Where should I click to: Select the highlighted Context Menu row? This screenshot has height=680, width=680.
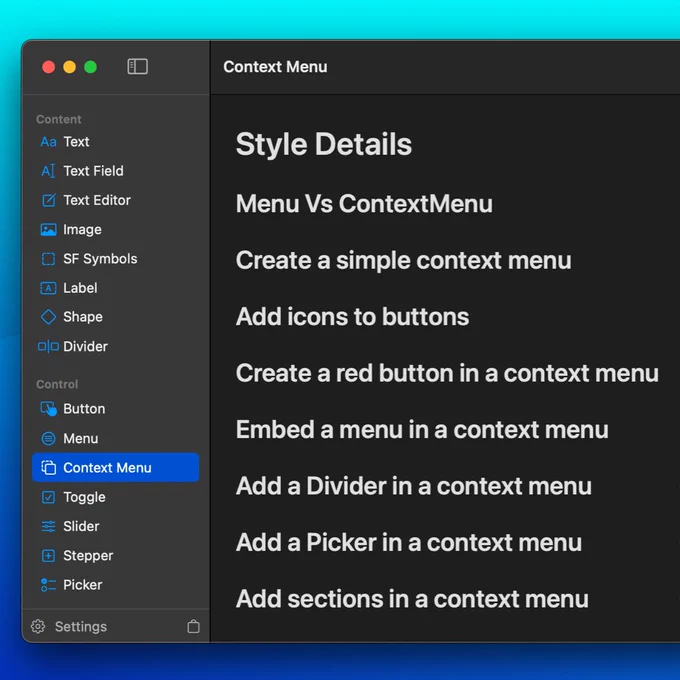(x=115, y=468)
